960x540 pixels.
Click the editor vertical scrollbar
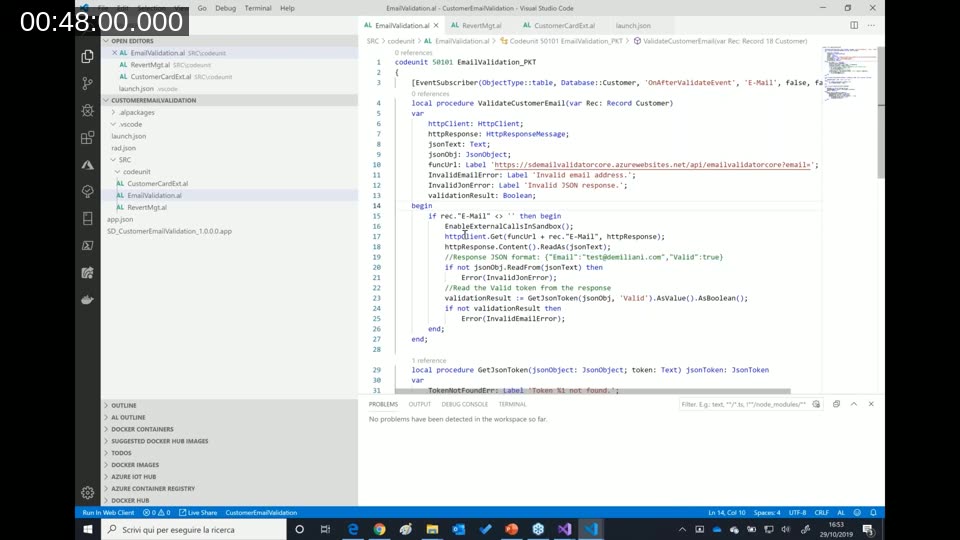[881, 113]
